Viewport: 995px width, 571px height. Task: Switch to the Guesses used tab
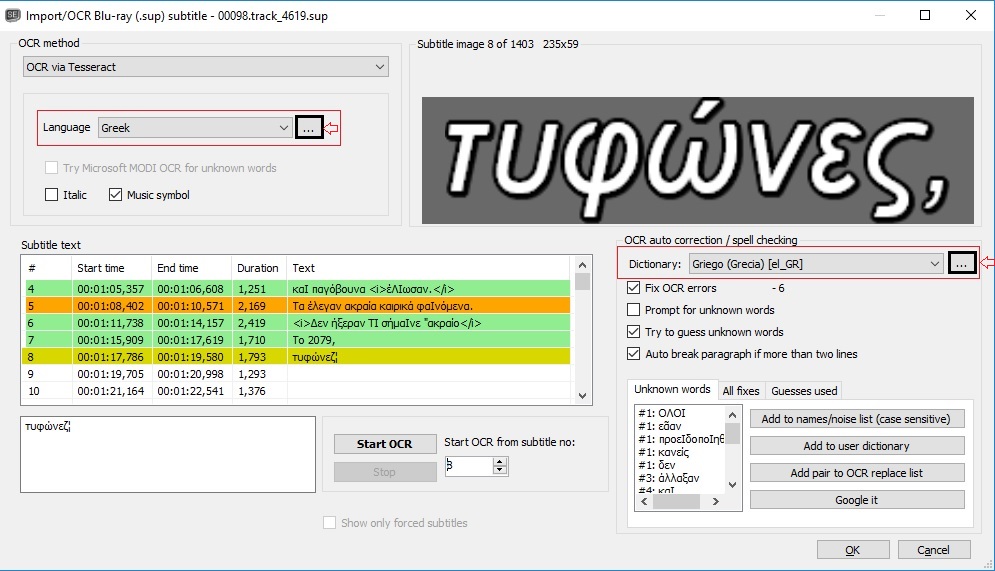pyautogui.click(x=804, y=391)
